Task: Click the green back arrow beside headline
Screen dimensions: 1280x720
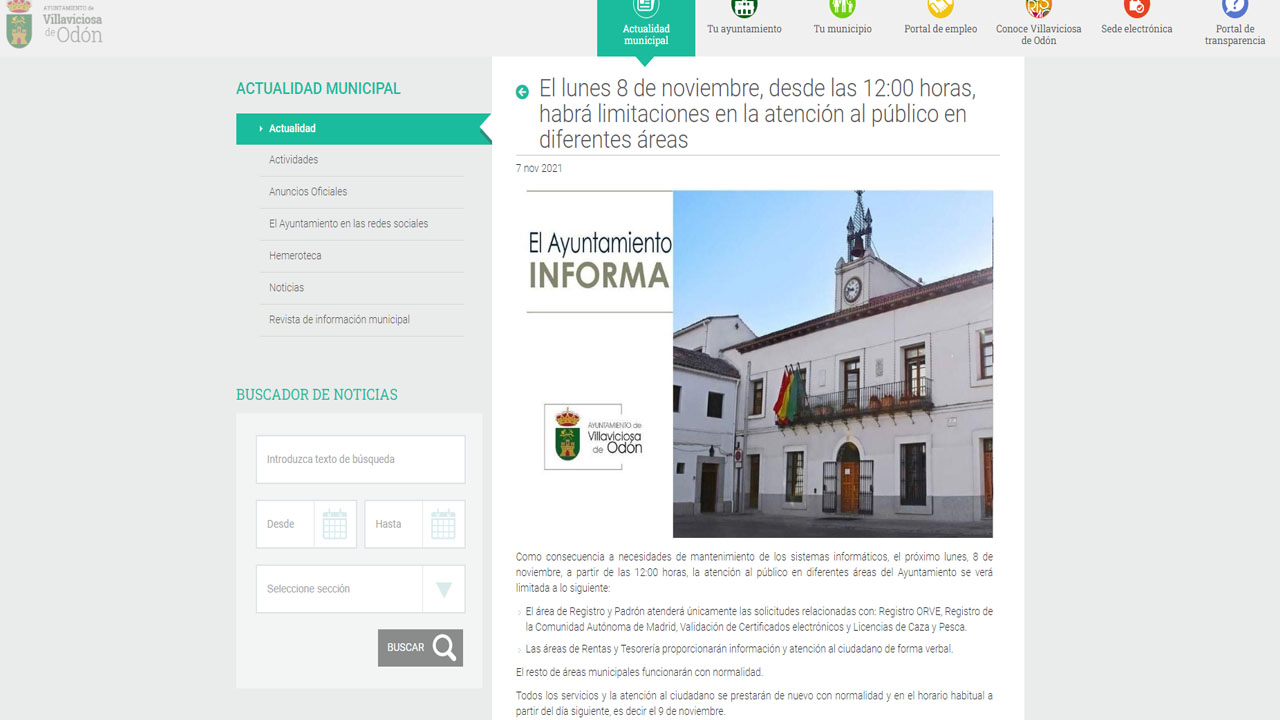Action: point(522,92)
